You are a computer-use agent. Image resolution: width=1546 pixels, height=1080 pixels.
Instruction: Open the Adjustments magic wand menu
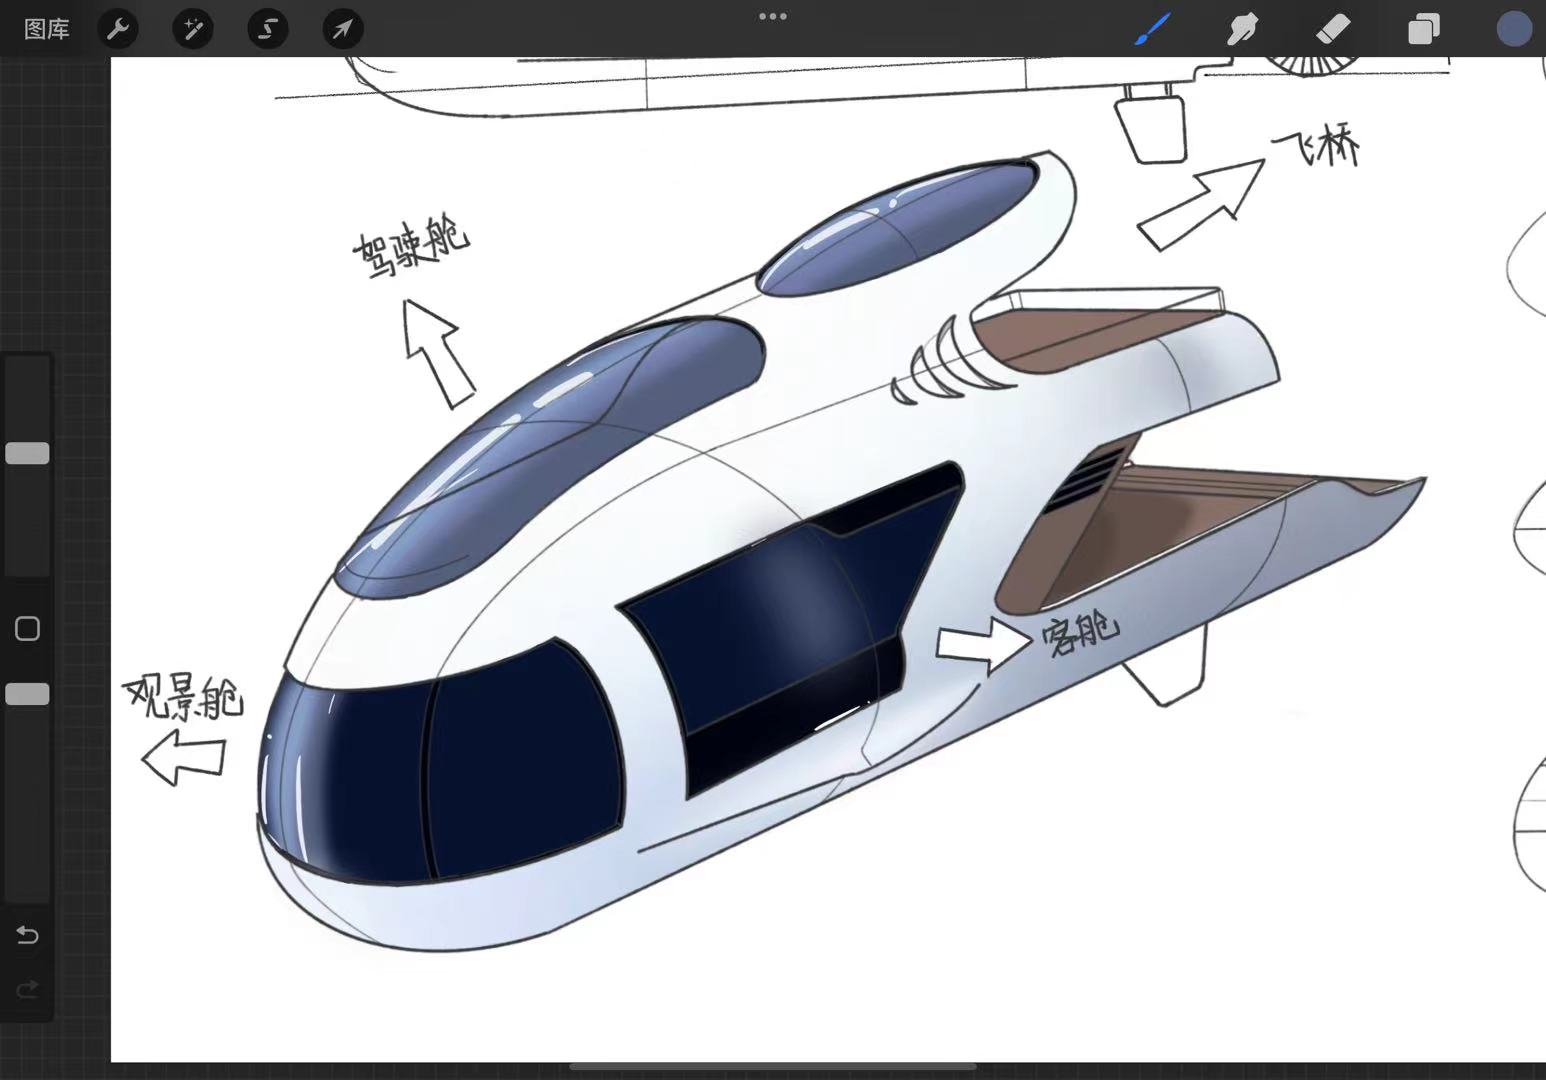pyautogui.click(x=192, y=29)
